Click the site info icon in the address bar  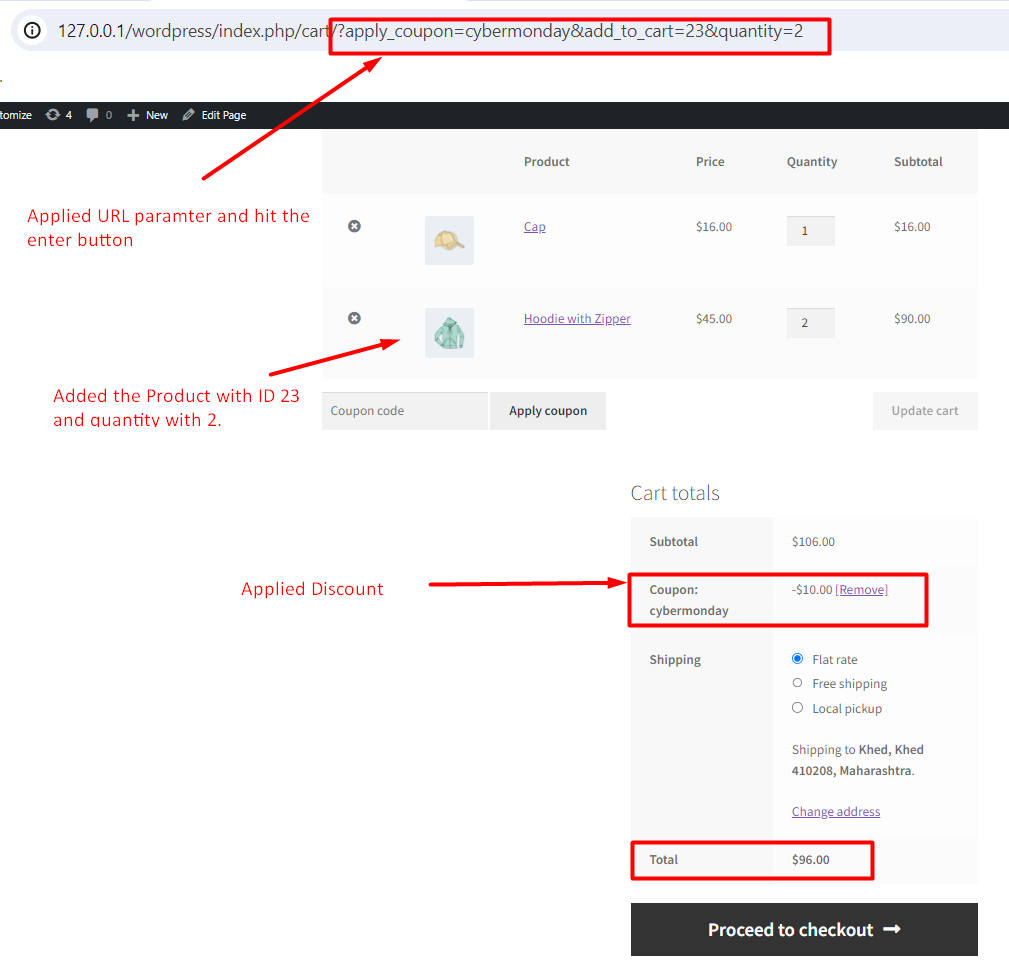click(32, 30)
